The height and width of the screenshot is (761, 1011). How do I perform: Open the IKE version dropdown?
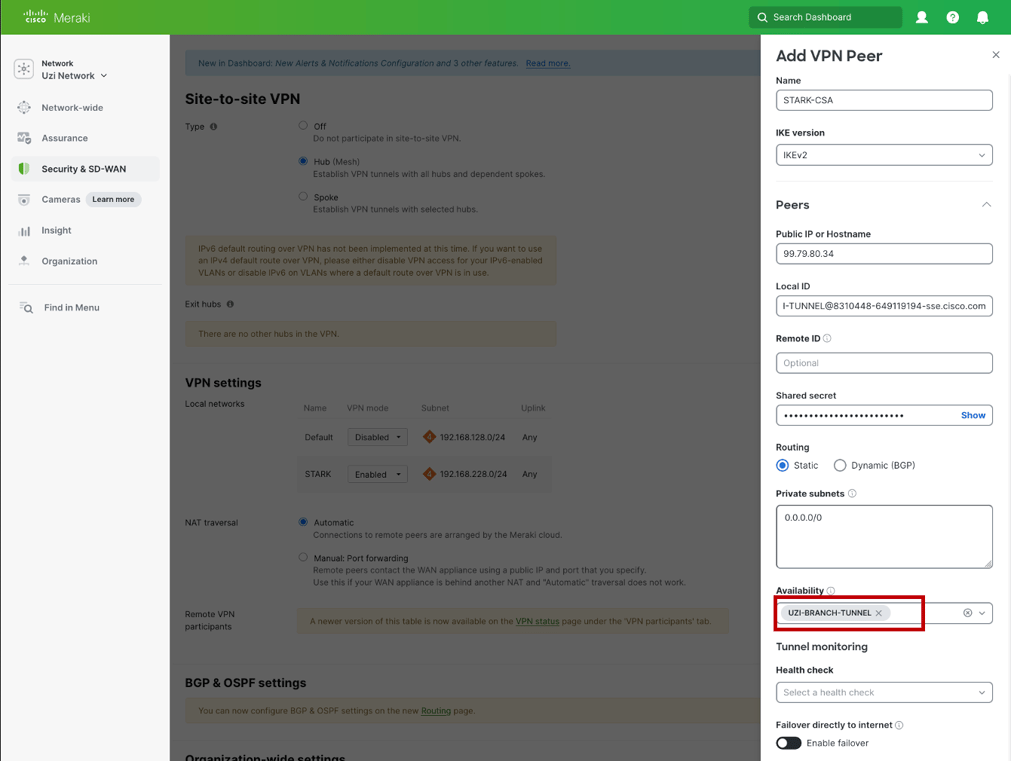click(x=884, y=155)
